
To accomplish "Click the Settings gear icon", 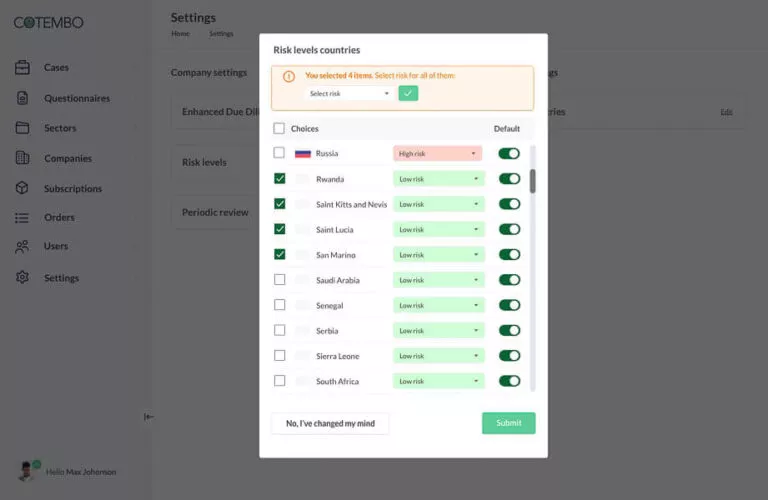I will pos(22,277).
